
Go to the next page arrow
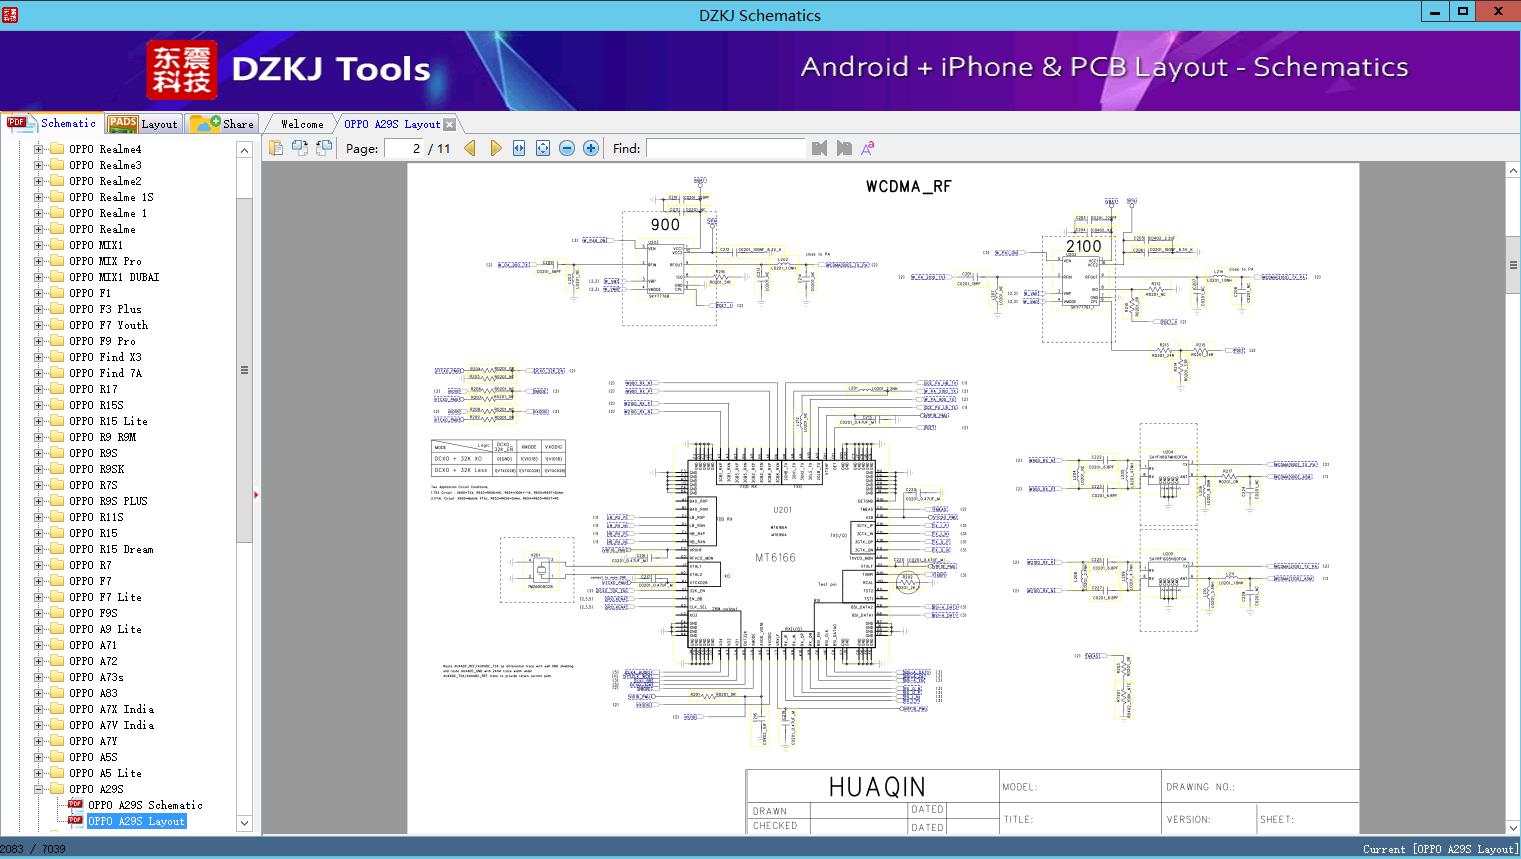495,148
